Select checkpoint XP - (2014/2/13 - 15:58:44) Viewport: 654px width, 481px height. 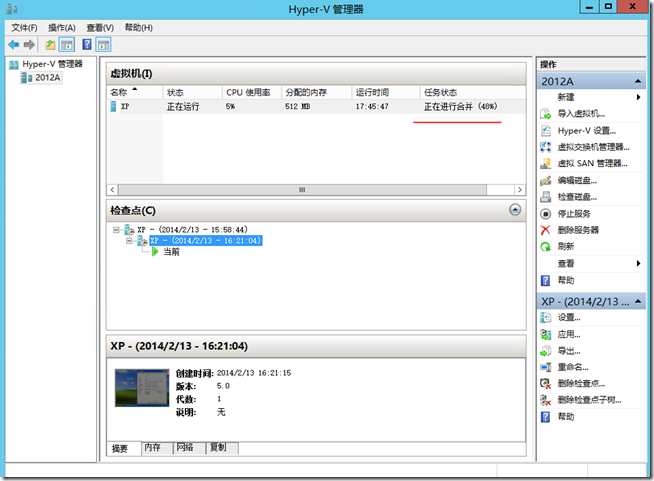193,230
